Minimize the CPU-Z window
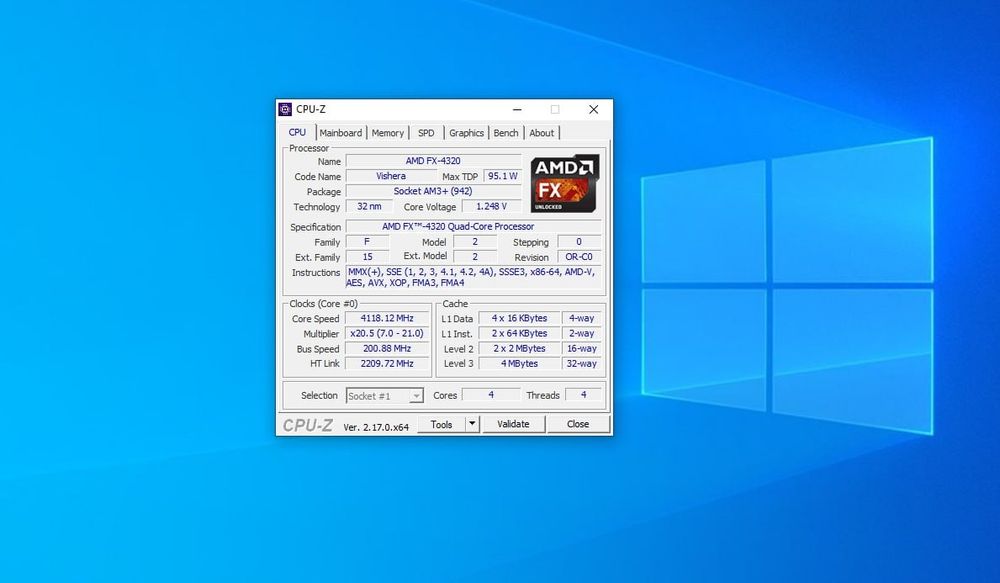Screen dimensions: 1000x583 point(517,110)
